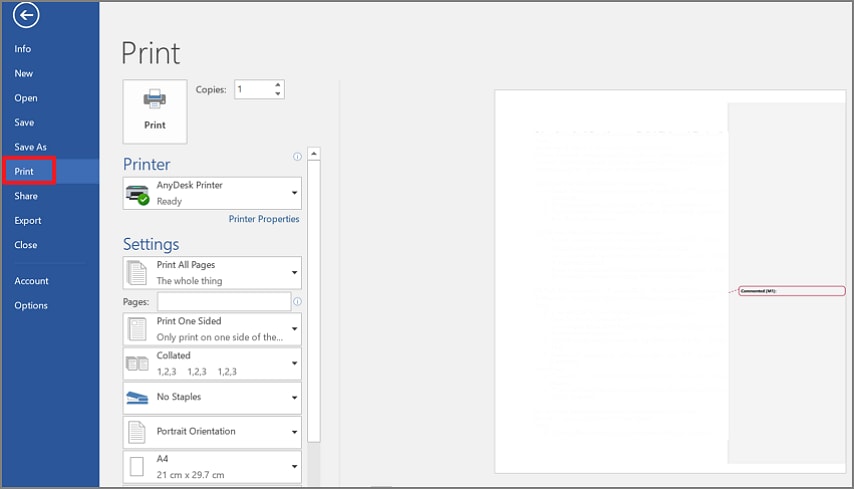The image size is (854, 489).
Task: Open Account settings in the sidebar
Action: tap(31, 281)
